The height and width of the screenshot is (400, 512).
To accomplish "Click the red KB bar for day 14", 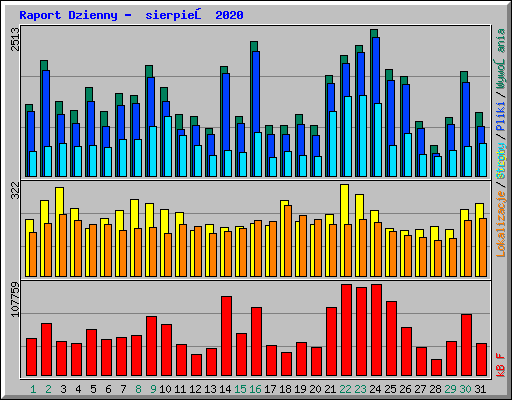I will click(227, 336).
